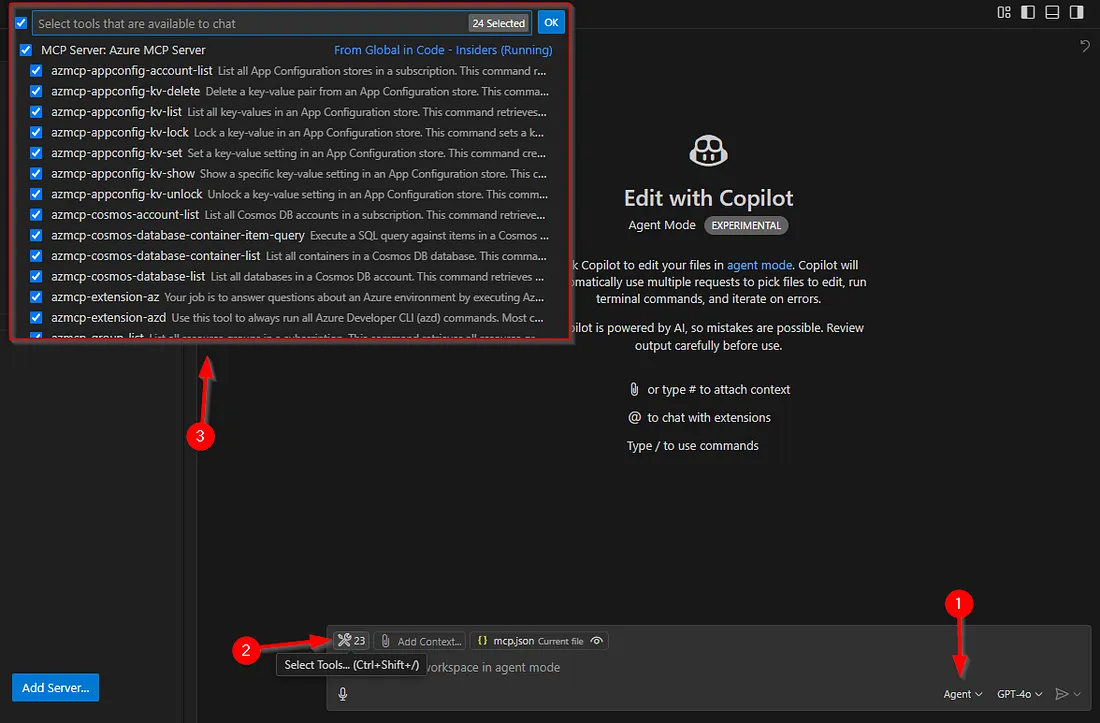Open the agent mode link

coord(759,265)
